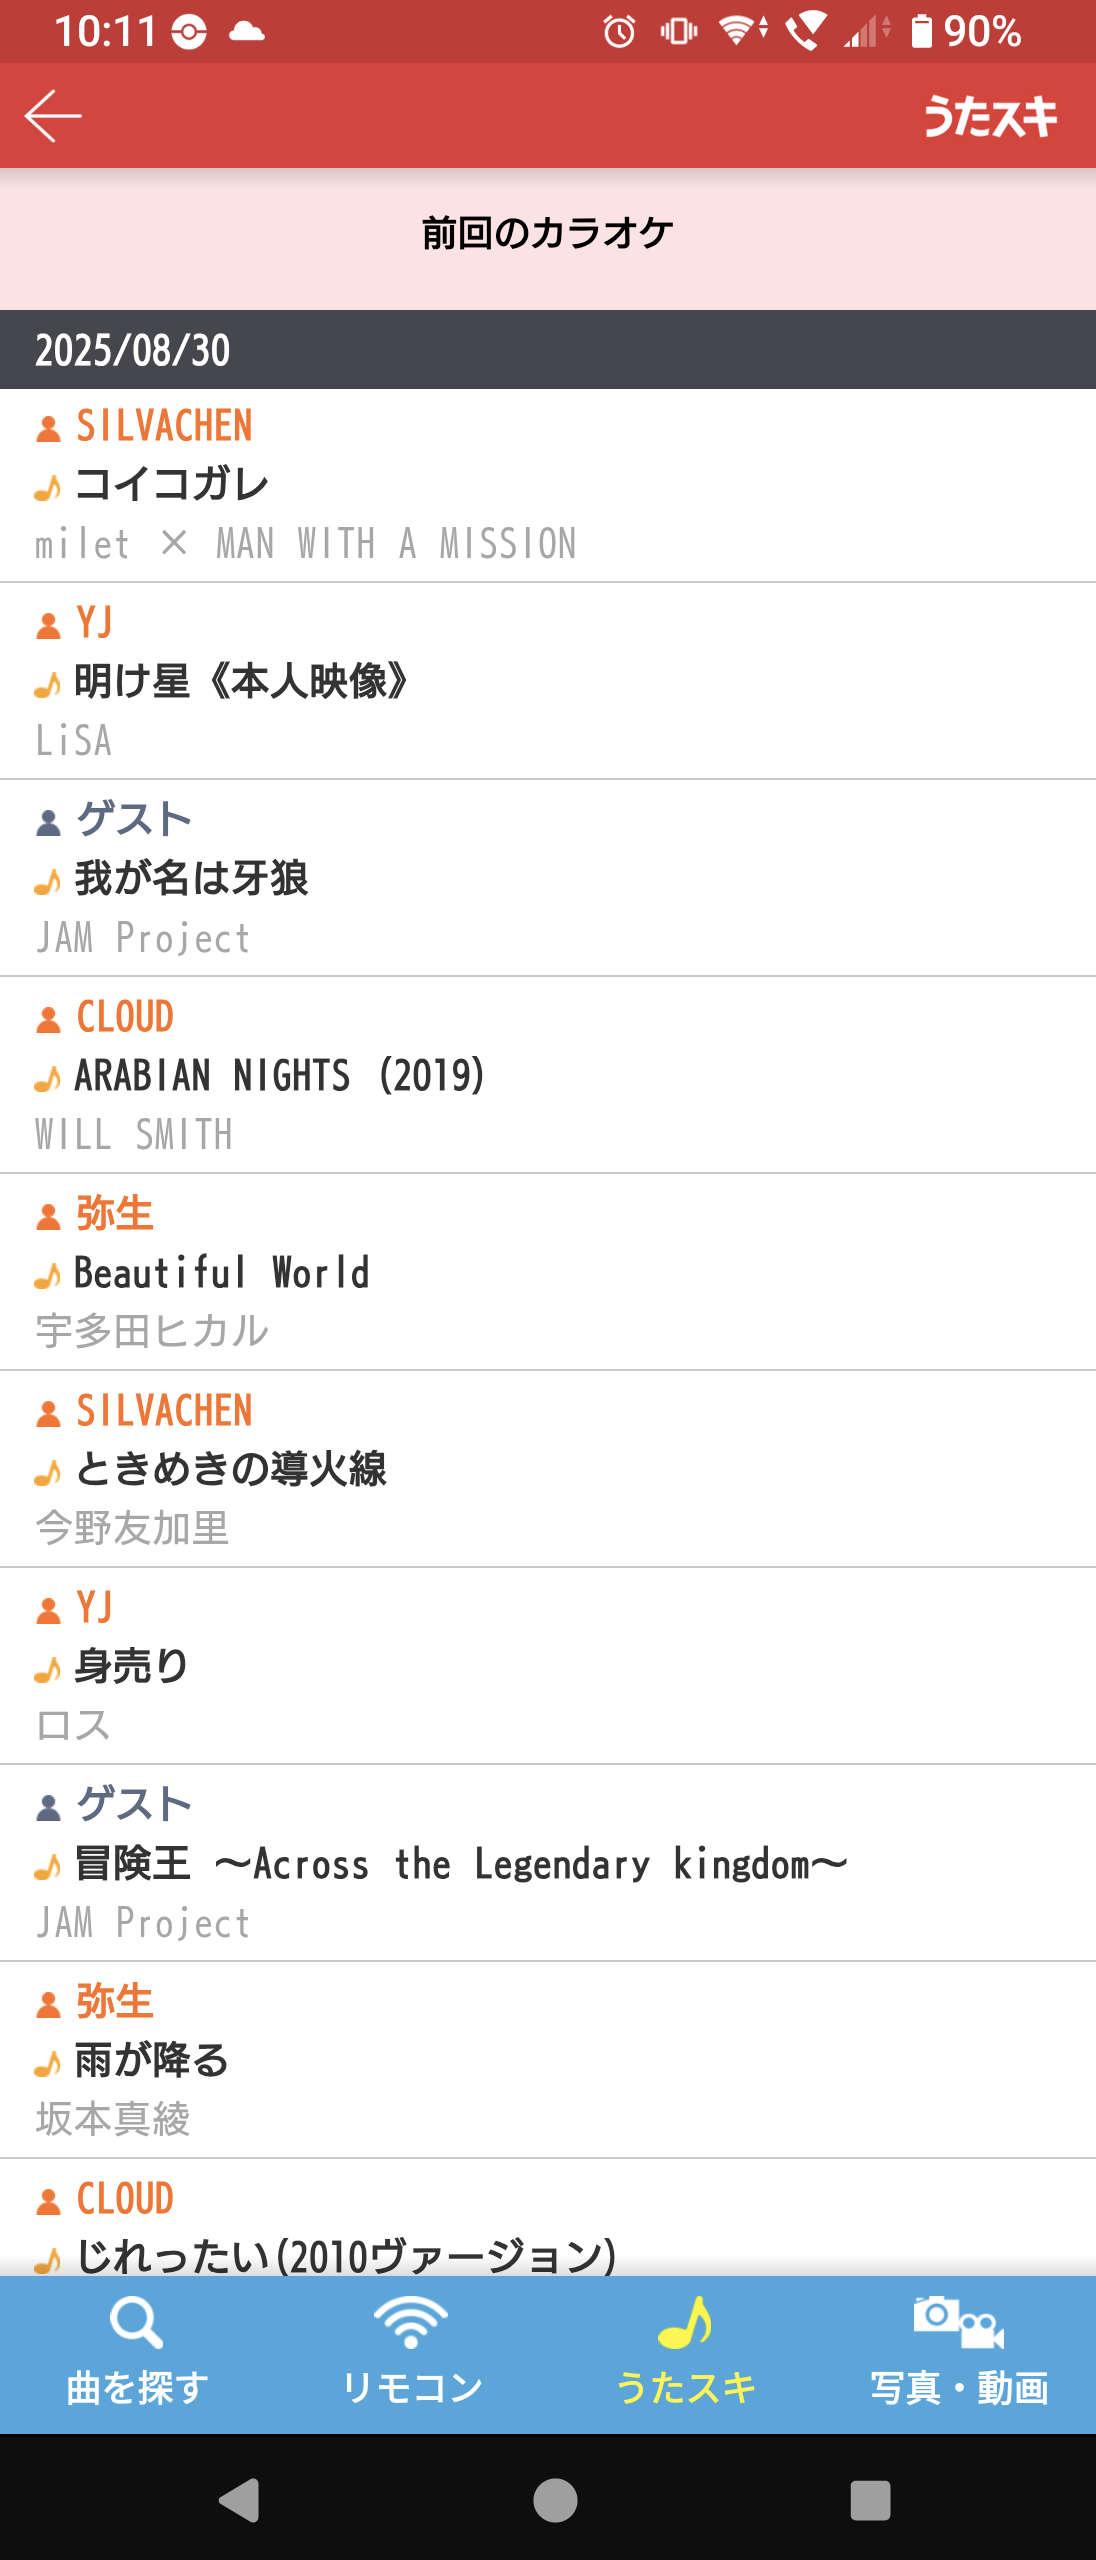1096x2560 pixels.
Task: Open the song ときめきの導火線
Action: pyautogui.click(x=548, y=1469)
